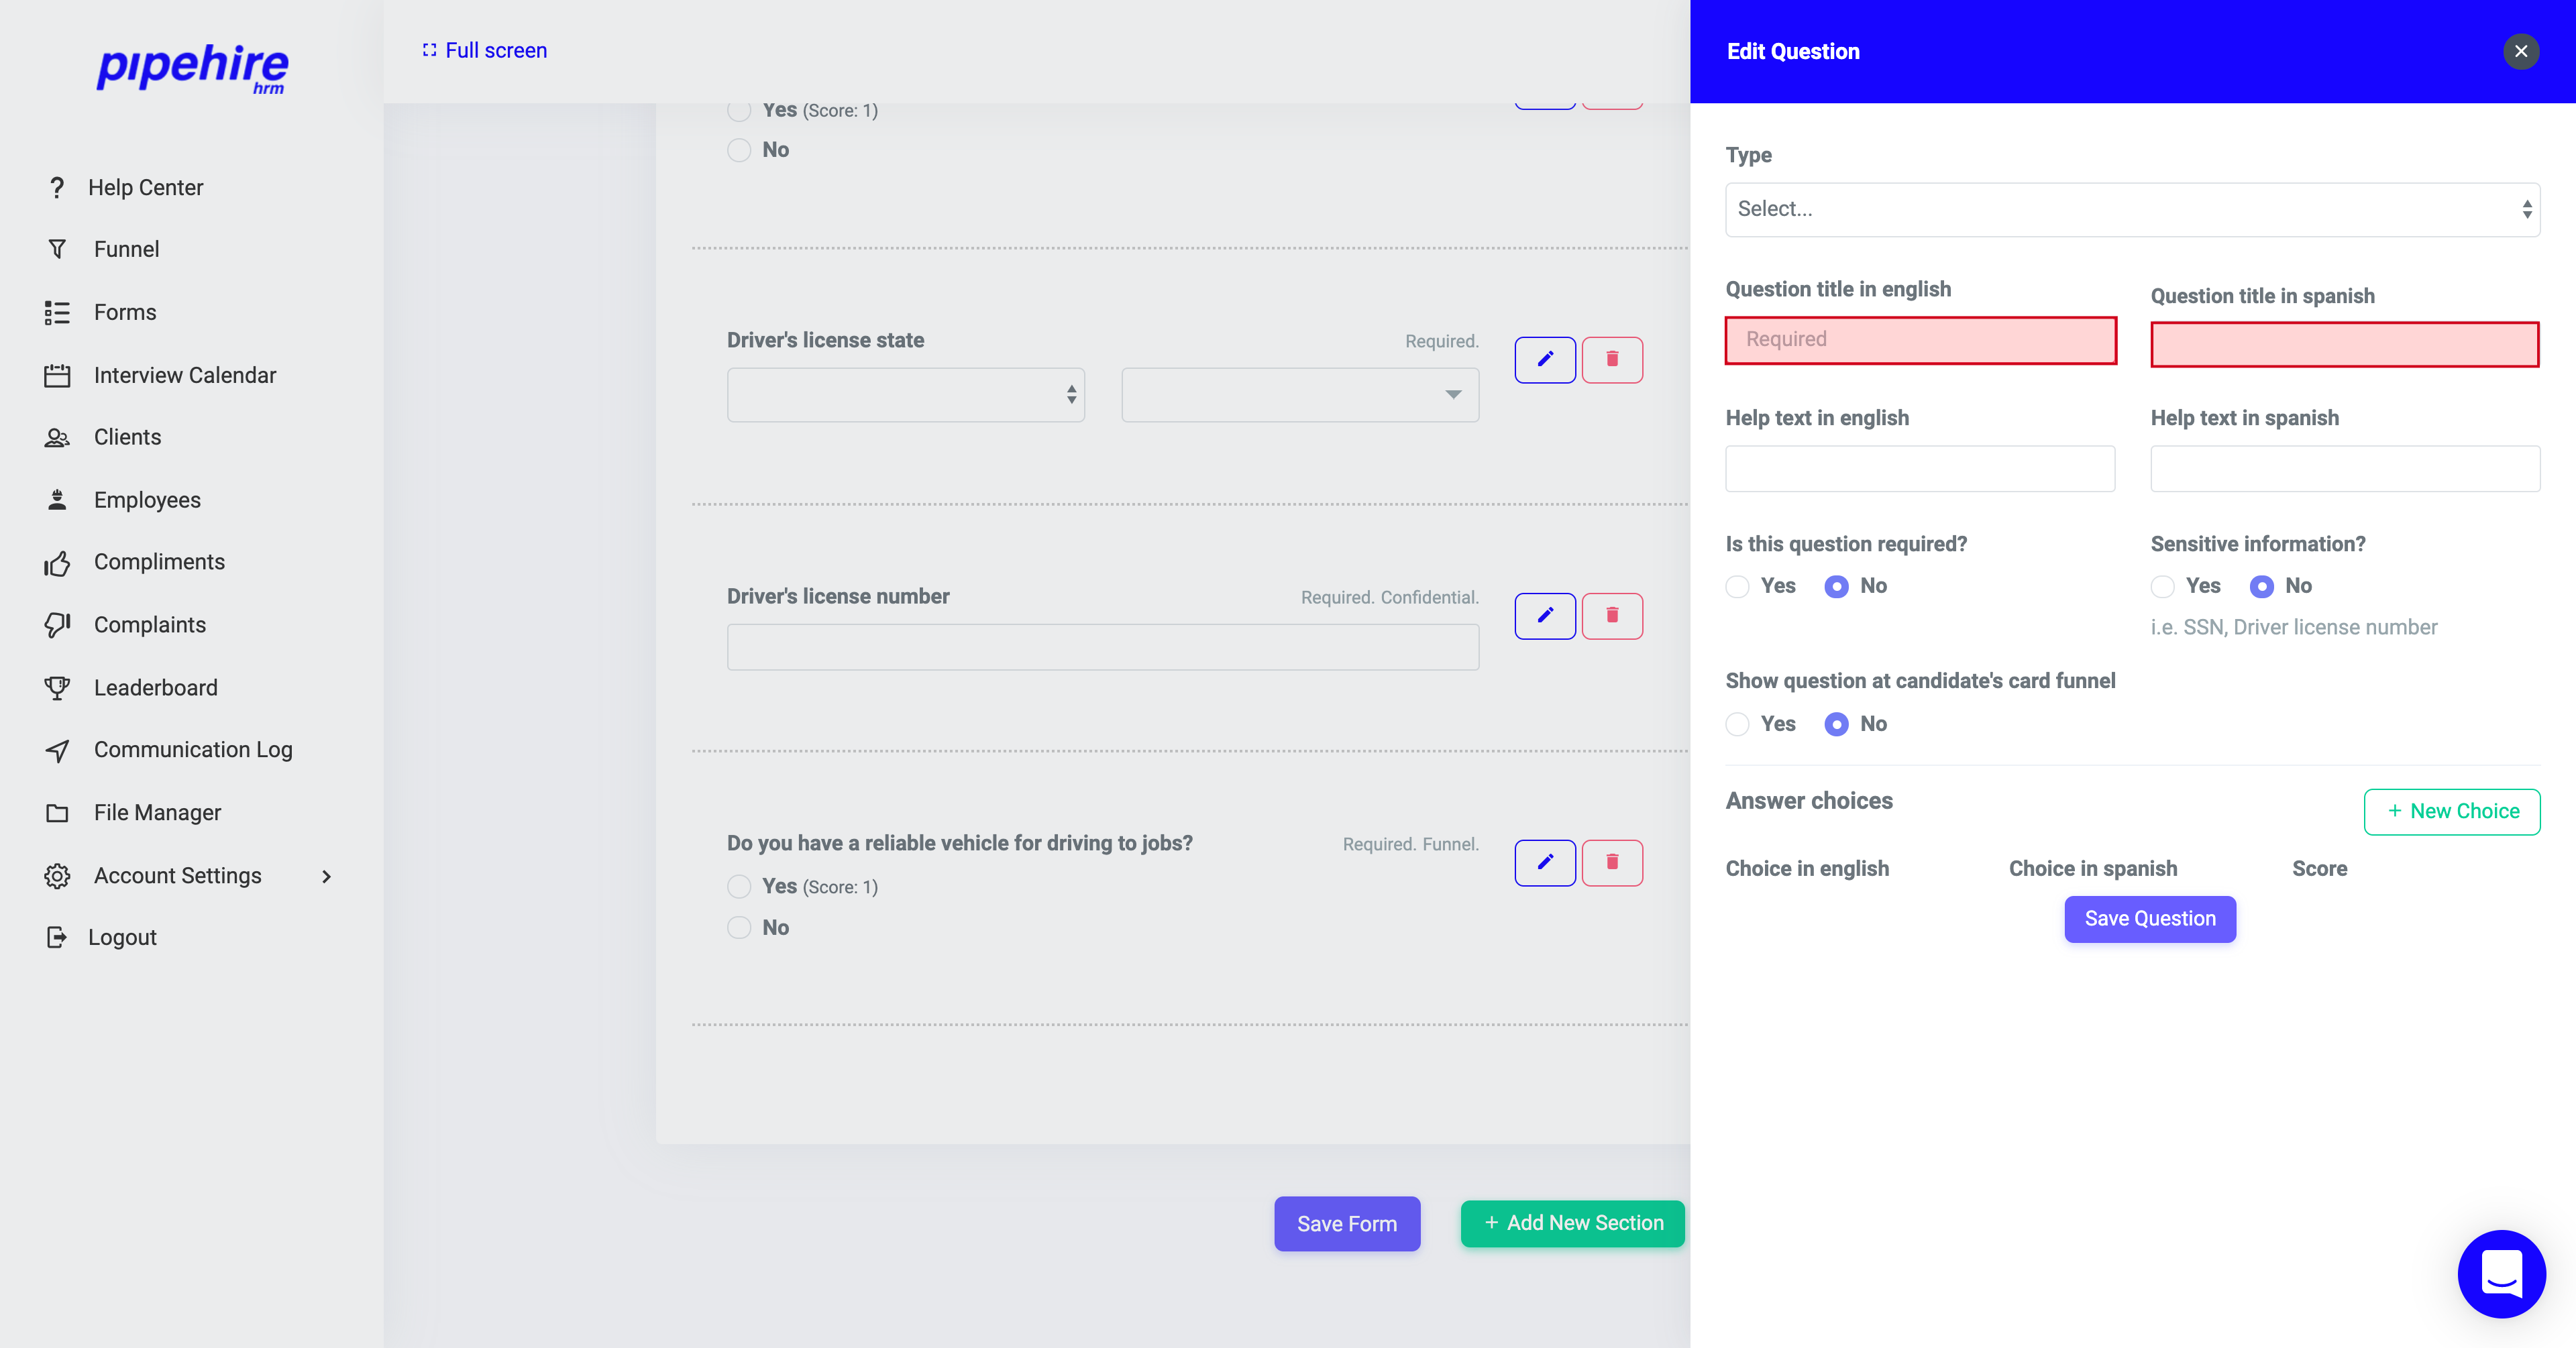The height and width of the screenshot is (1348, 2576).
Task: Open Leaderboard from the sidebar menu
Action: [x=156, y=688]
